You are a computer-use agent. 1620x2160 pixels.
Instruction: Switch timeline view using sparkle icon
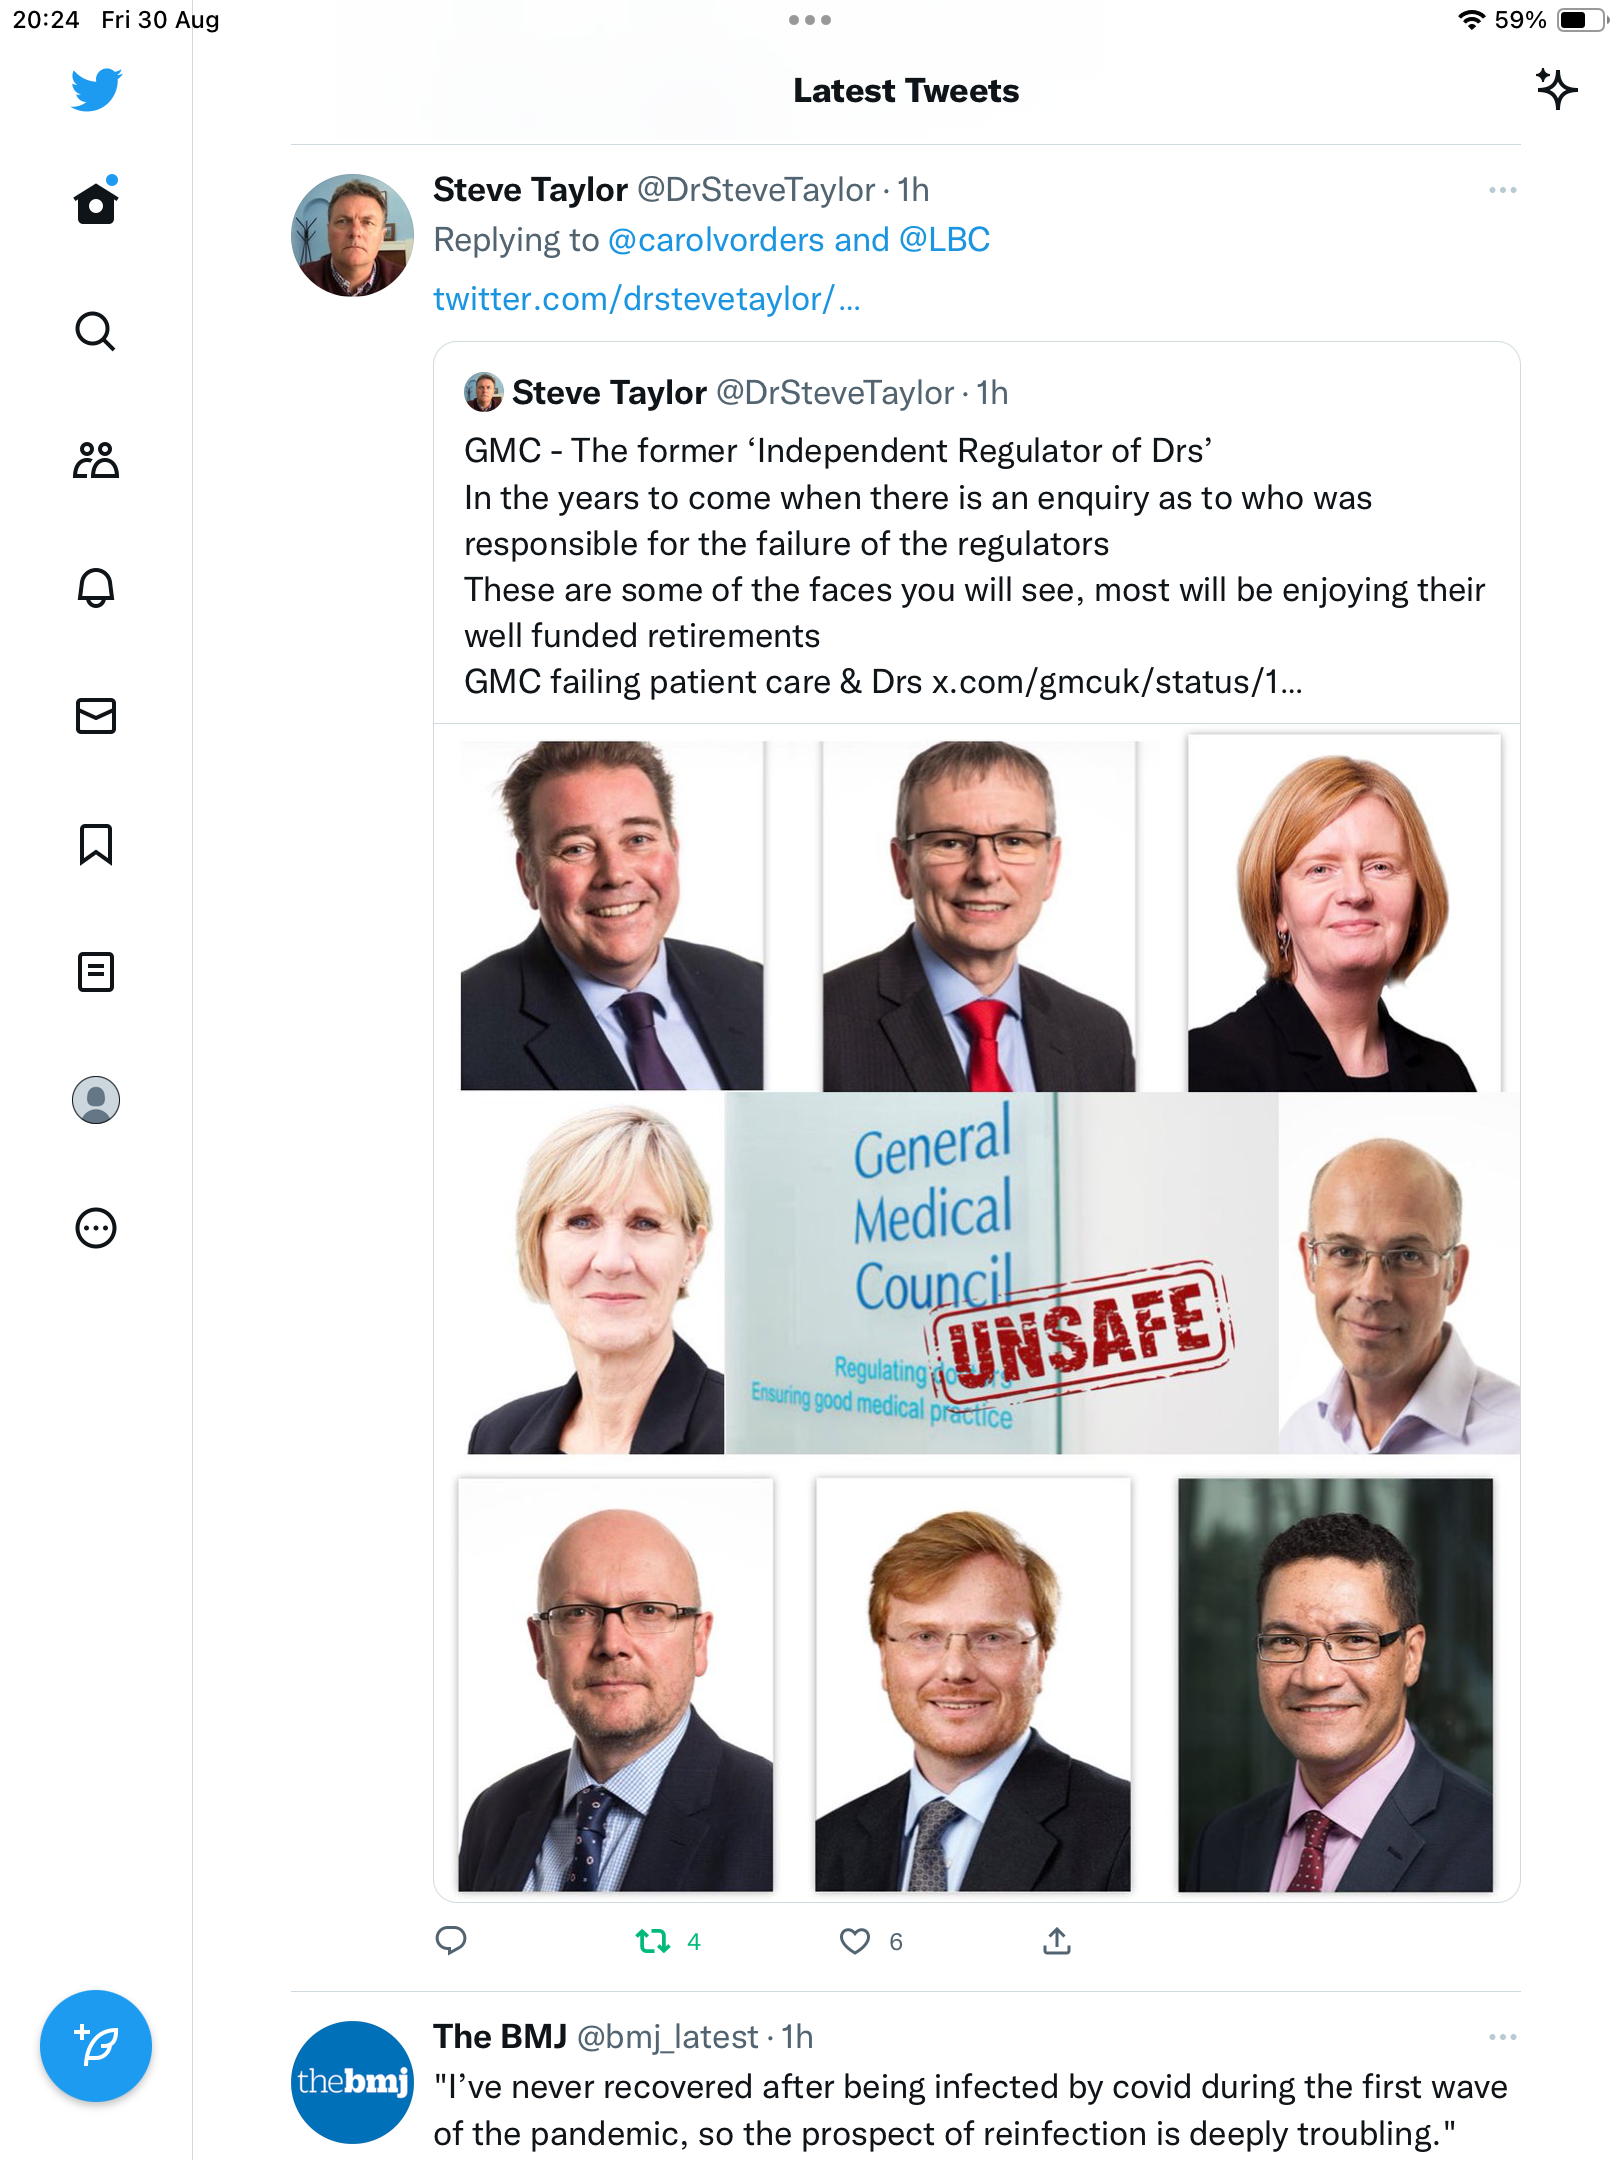tap(1556, 89)
